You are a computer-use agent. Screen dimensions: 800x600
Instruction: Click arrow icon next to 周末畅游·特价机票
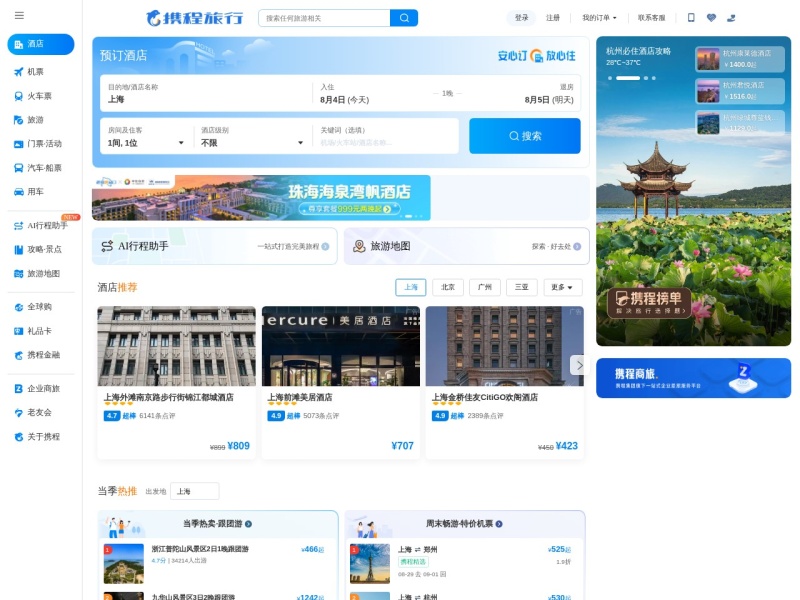click(499, 524)
